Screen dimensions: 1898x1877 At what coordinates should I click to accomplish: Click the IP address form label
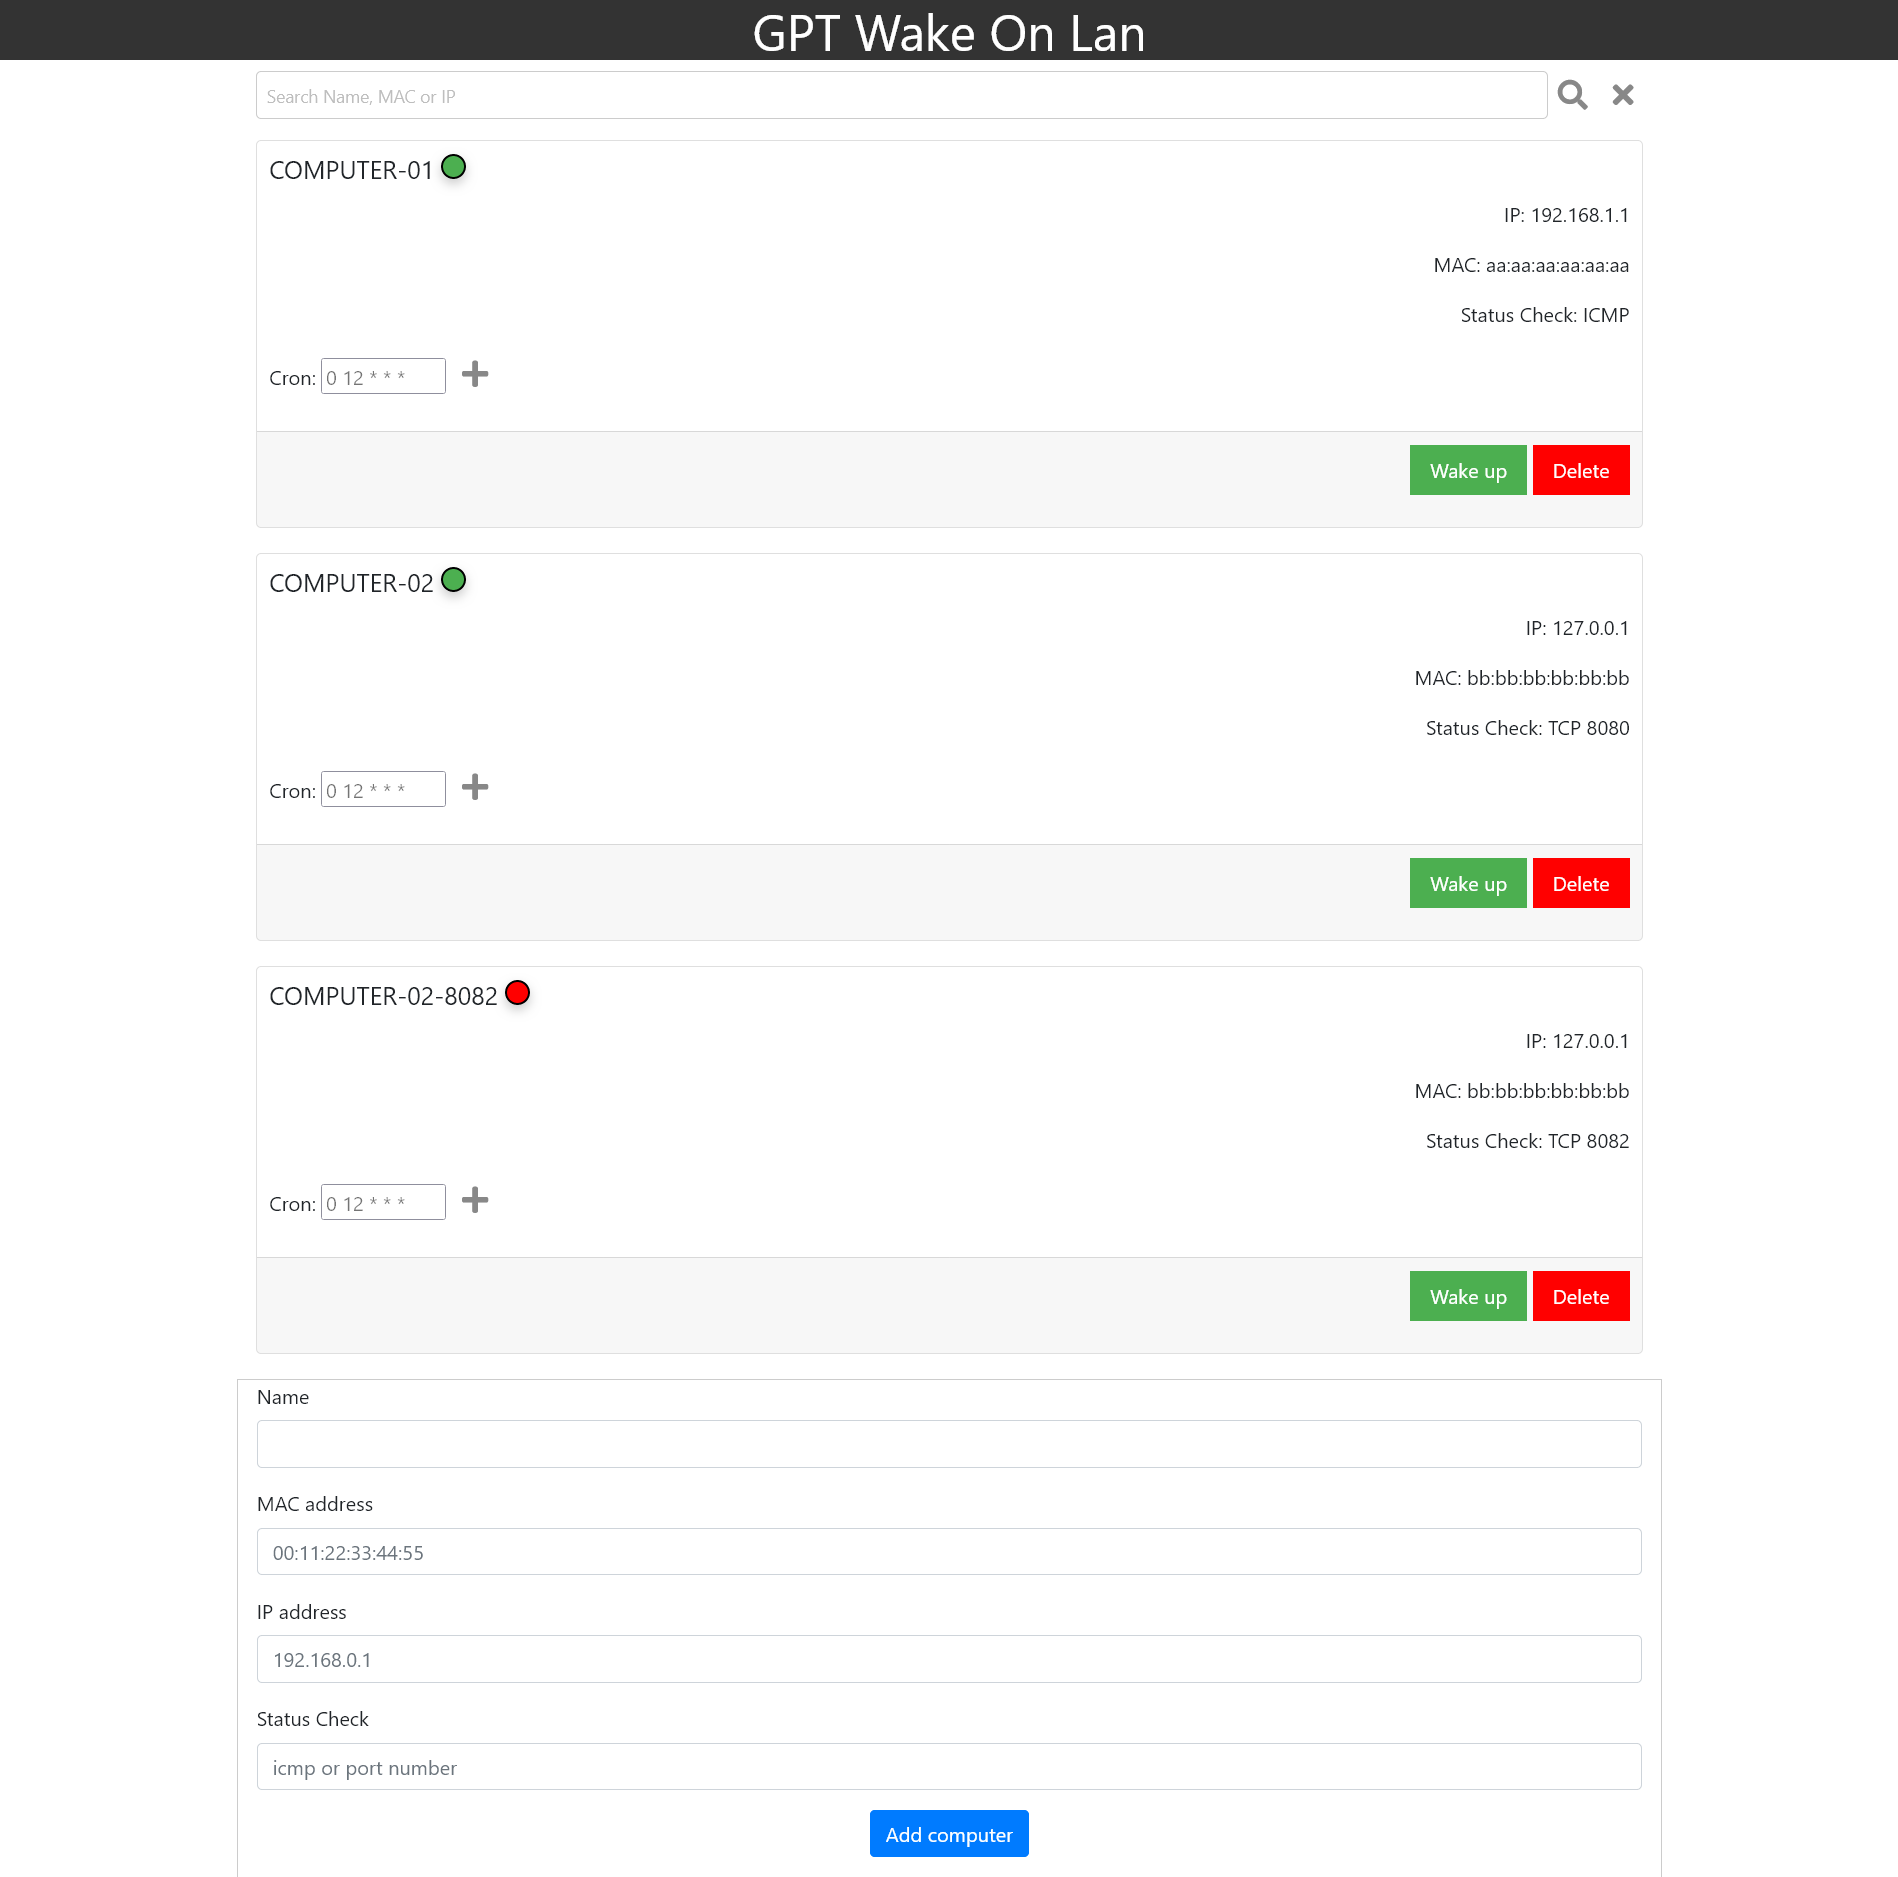[x=302, y=1612]
